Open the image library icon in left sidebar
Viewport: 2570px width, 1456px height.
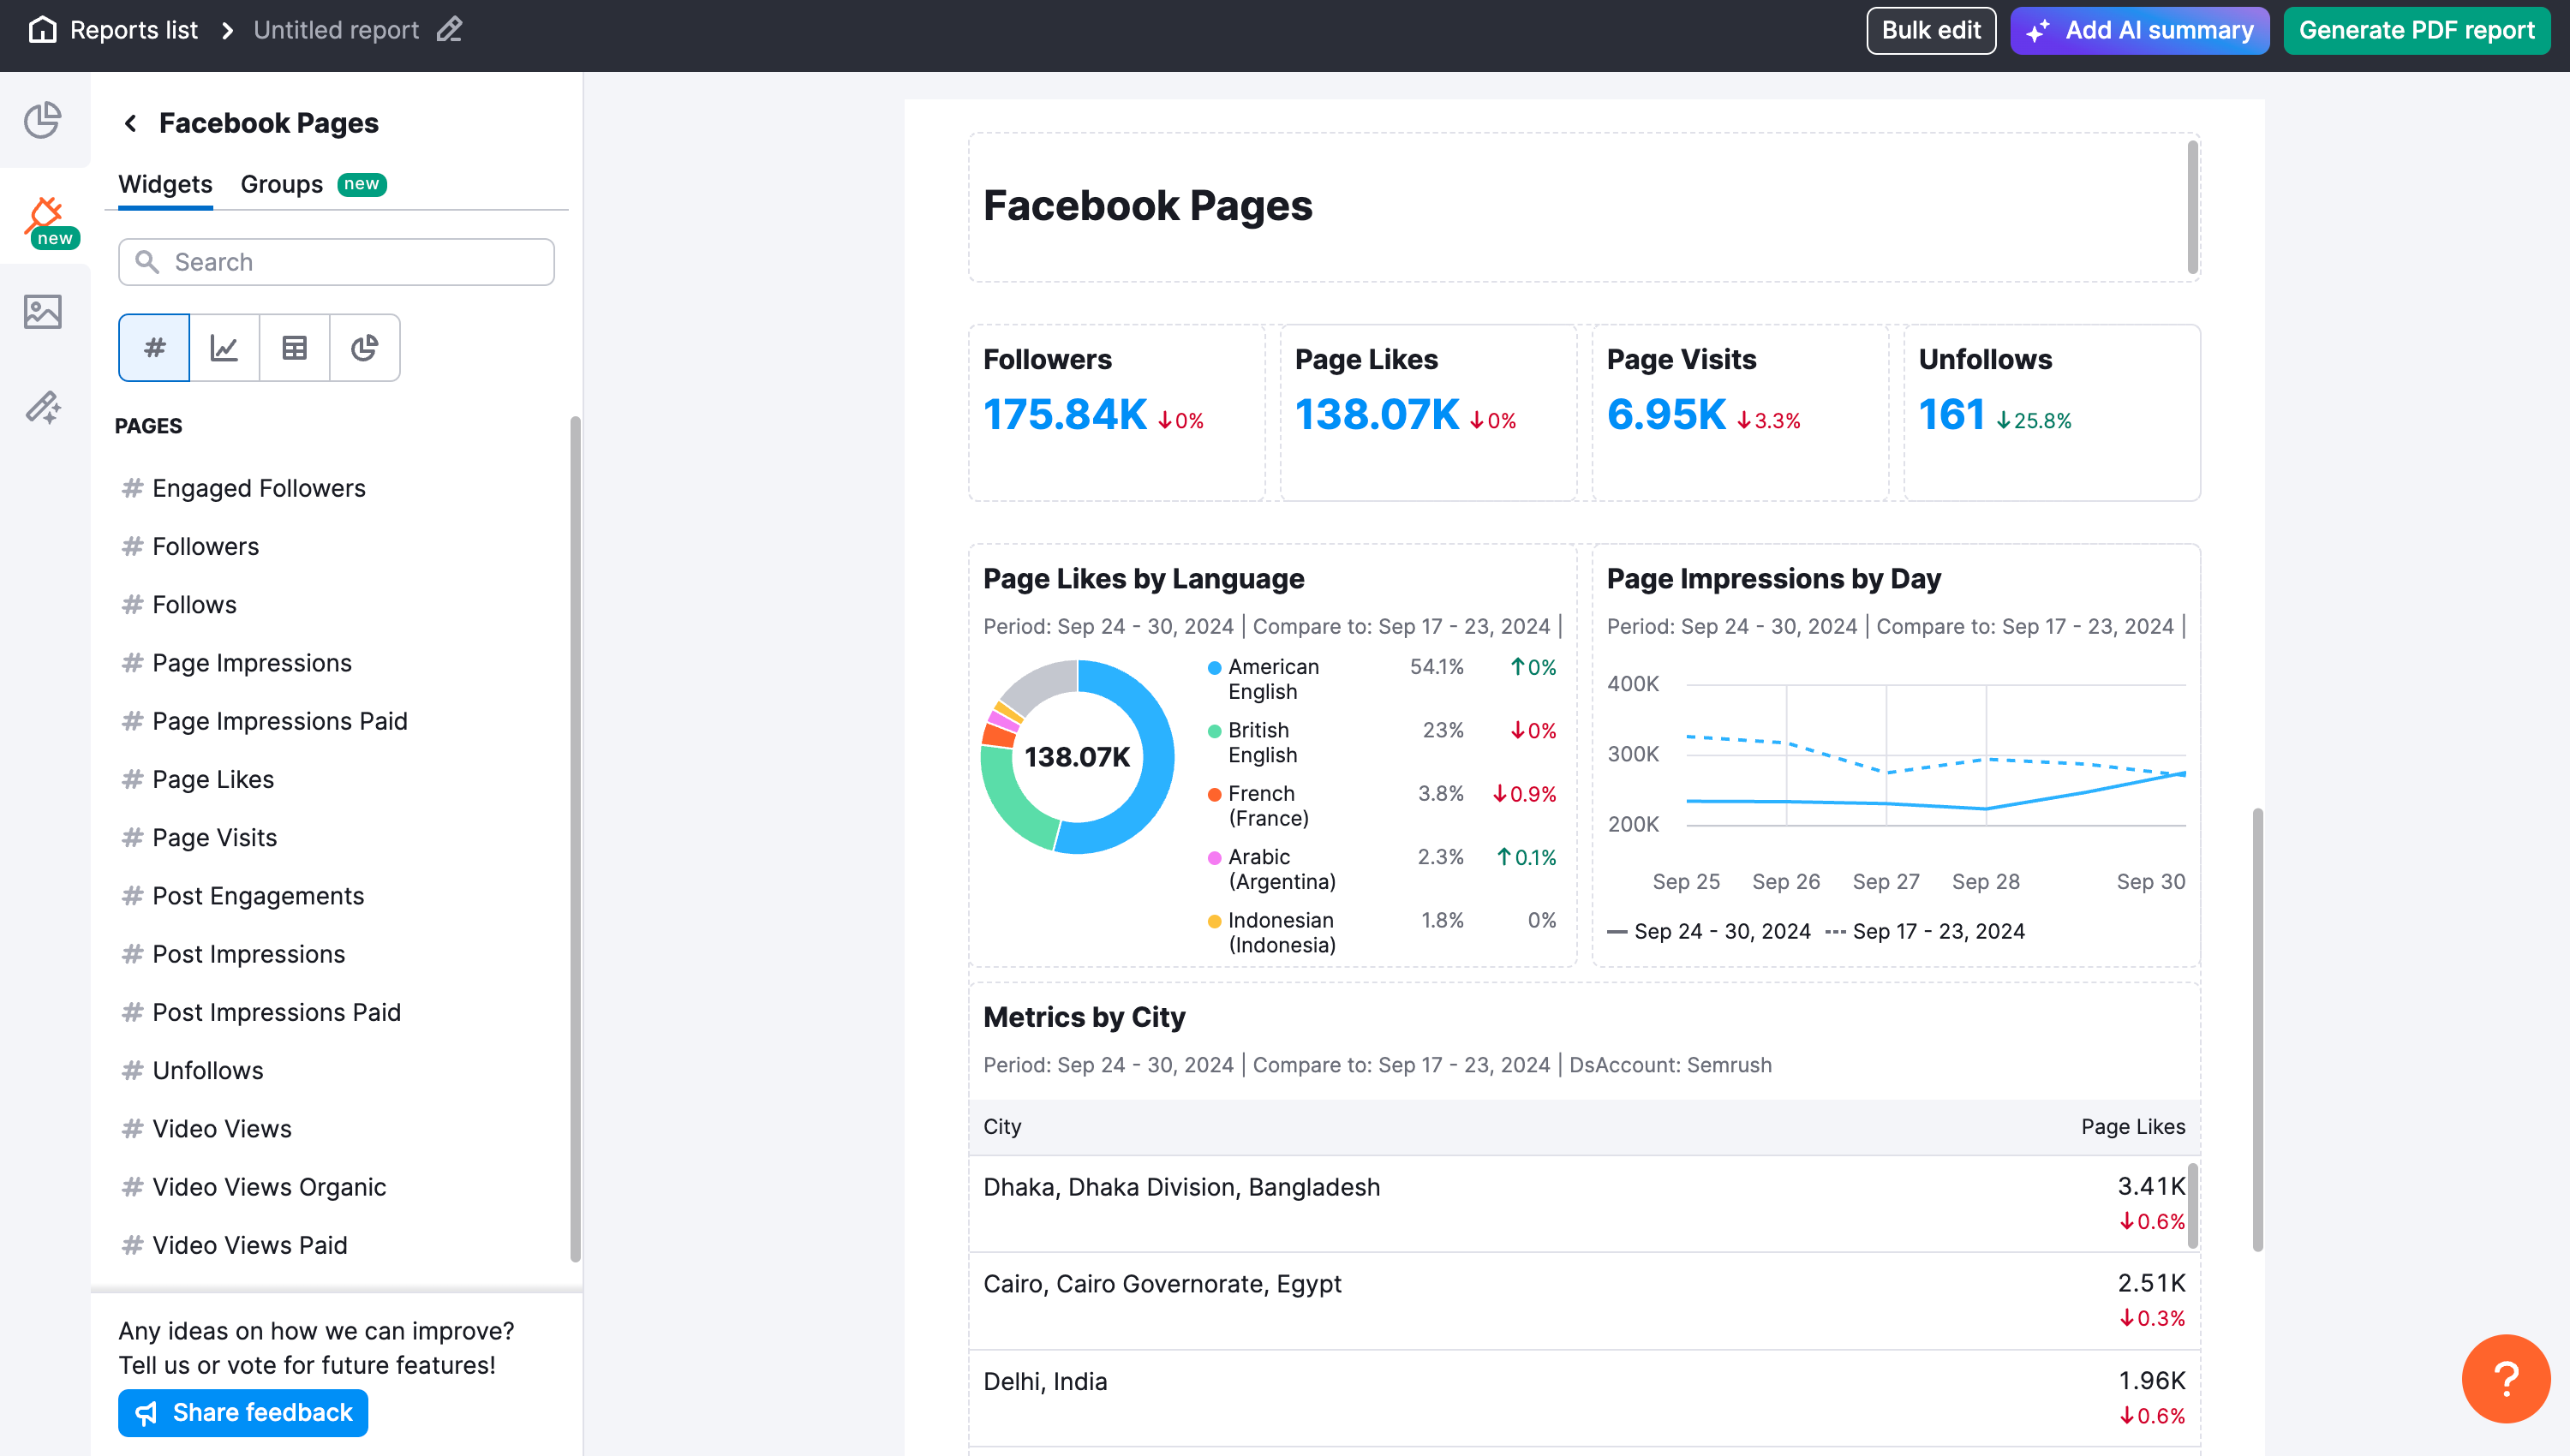tap(44, 311)
